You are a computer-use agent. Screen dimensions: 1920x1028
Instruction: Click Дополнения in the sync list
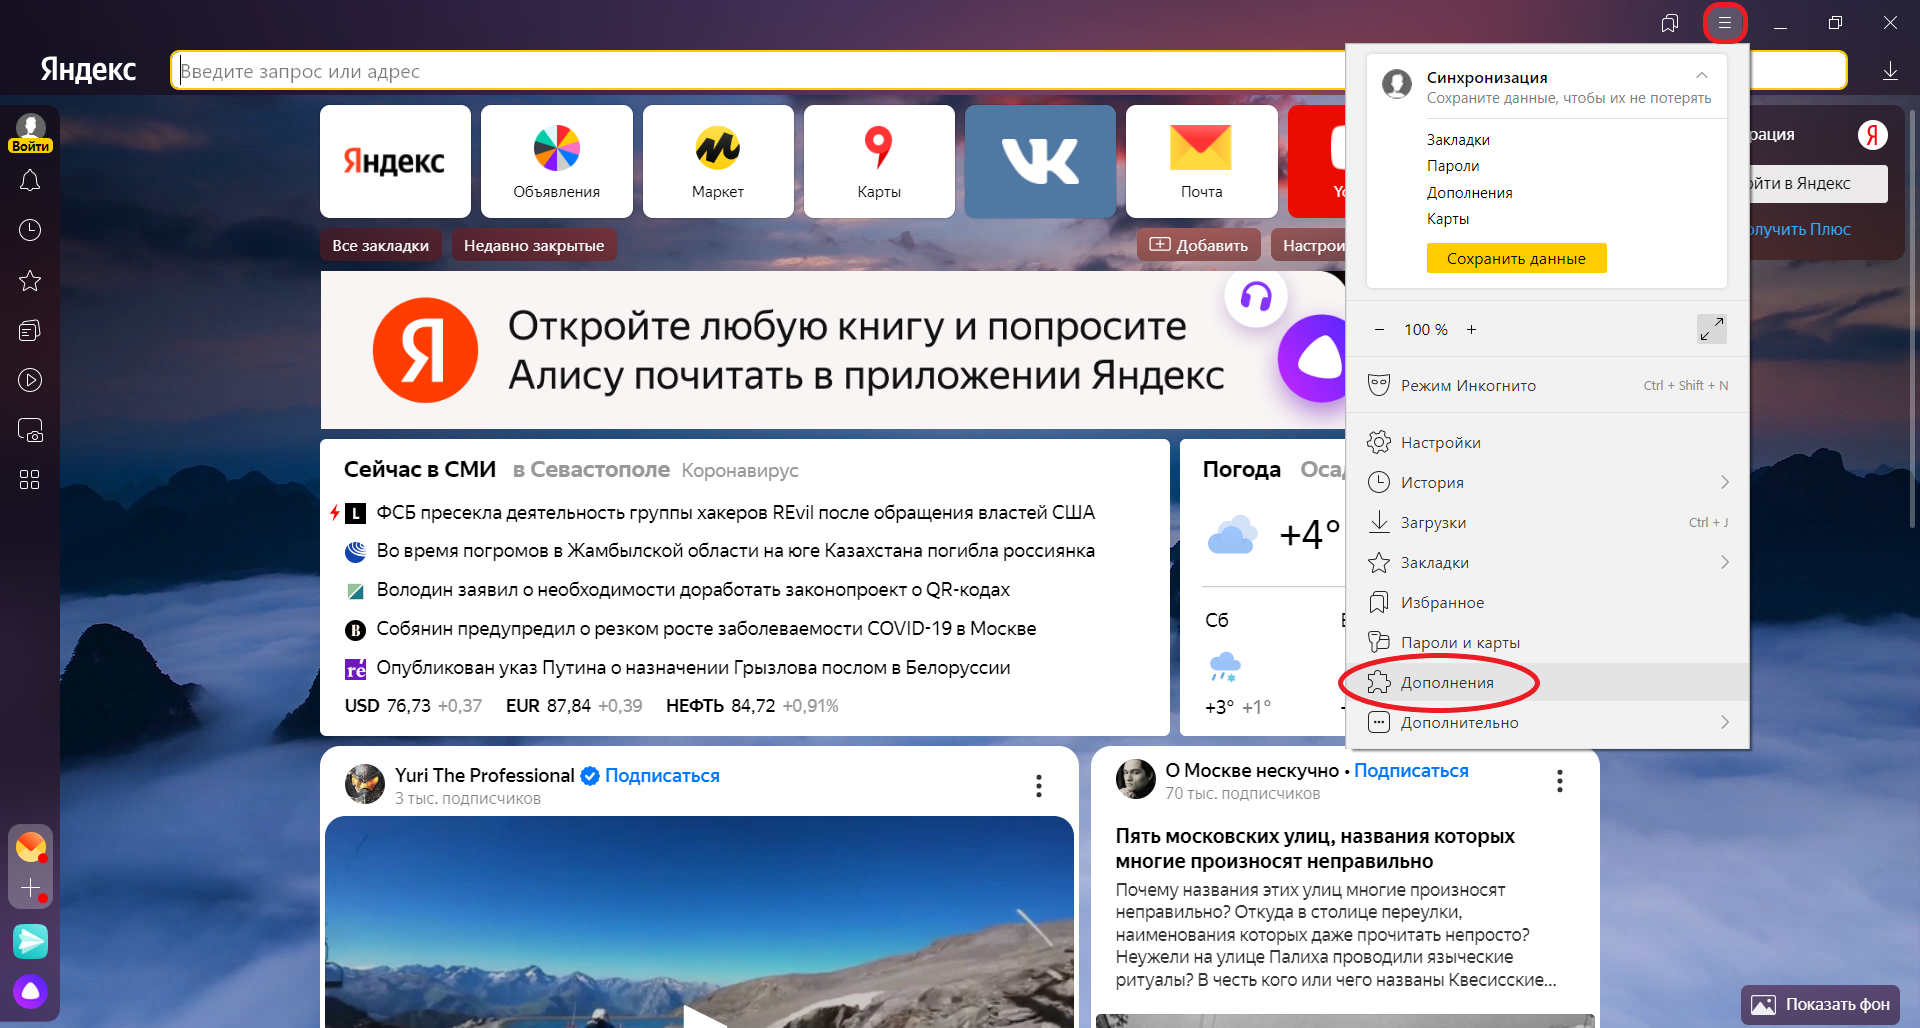tap(1469, 193)
